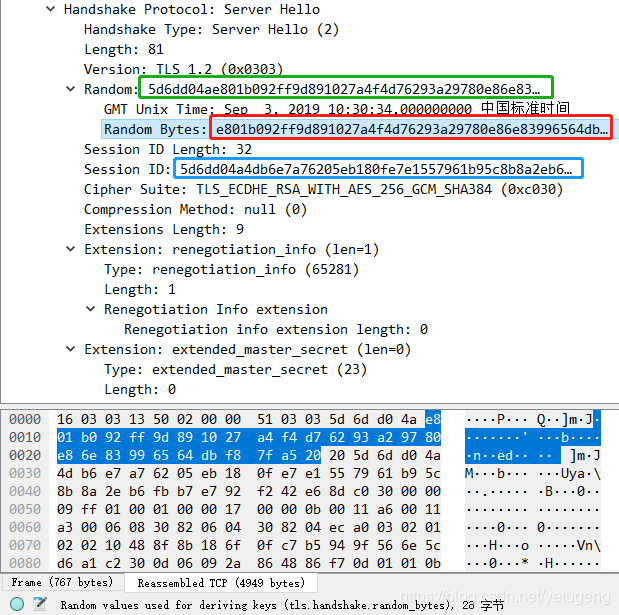Open capture file comment notepad icon
619x615 pixels.
39,604
